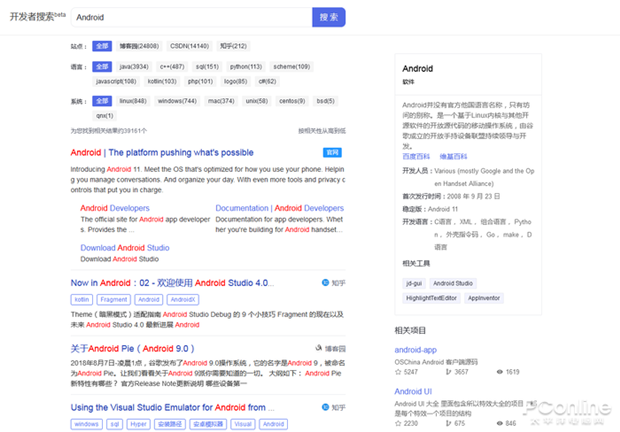Click the 官网 badge on first result
This screenshot has height=432, width=620.
(x=332, y=153)
